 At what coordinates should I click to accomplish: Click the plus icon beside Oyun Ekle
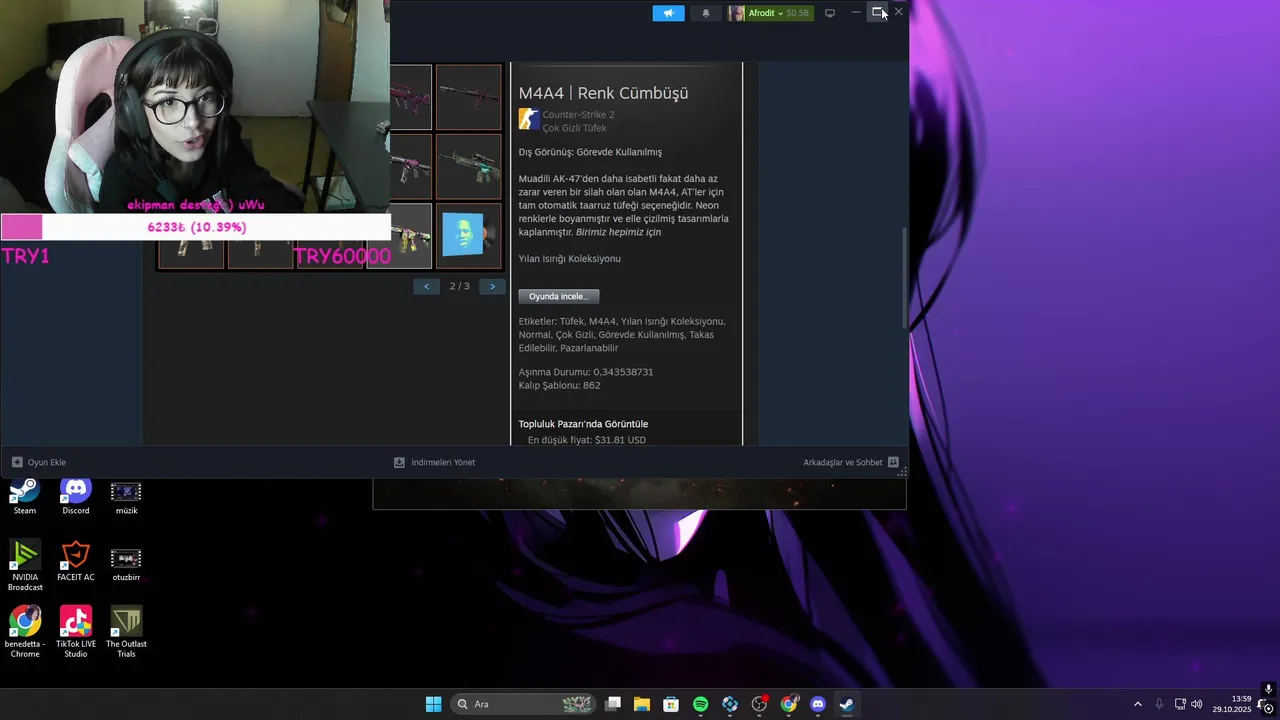point(17,462)
